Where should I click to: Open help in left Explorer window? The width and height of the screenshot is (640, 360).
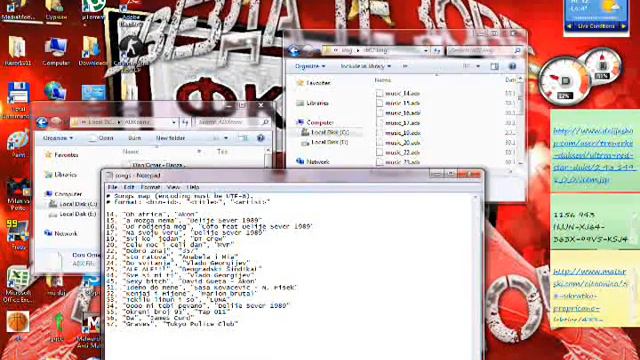pos(261,138)
